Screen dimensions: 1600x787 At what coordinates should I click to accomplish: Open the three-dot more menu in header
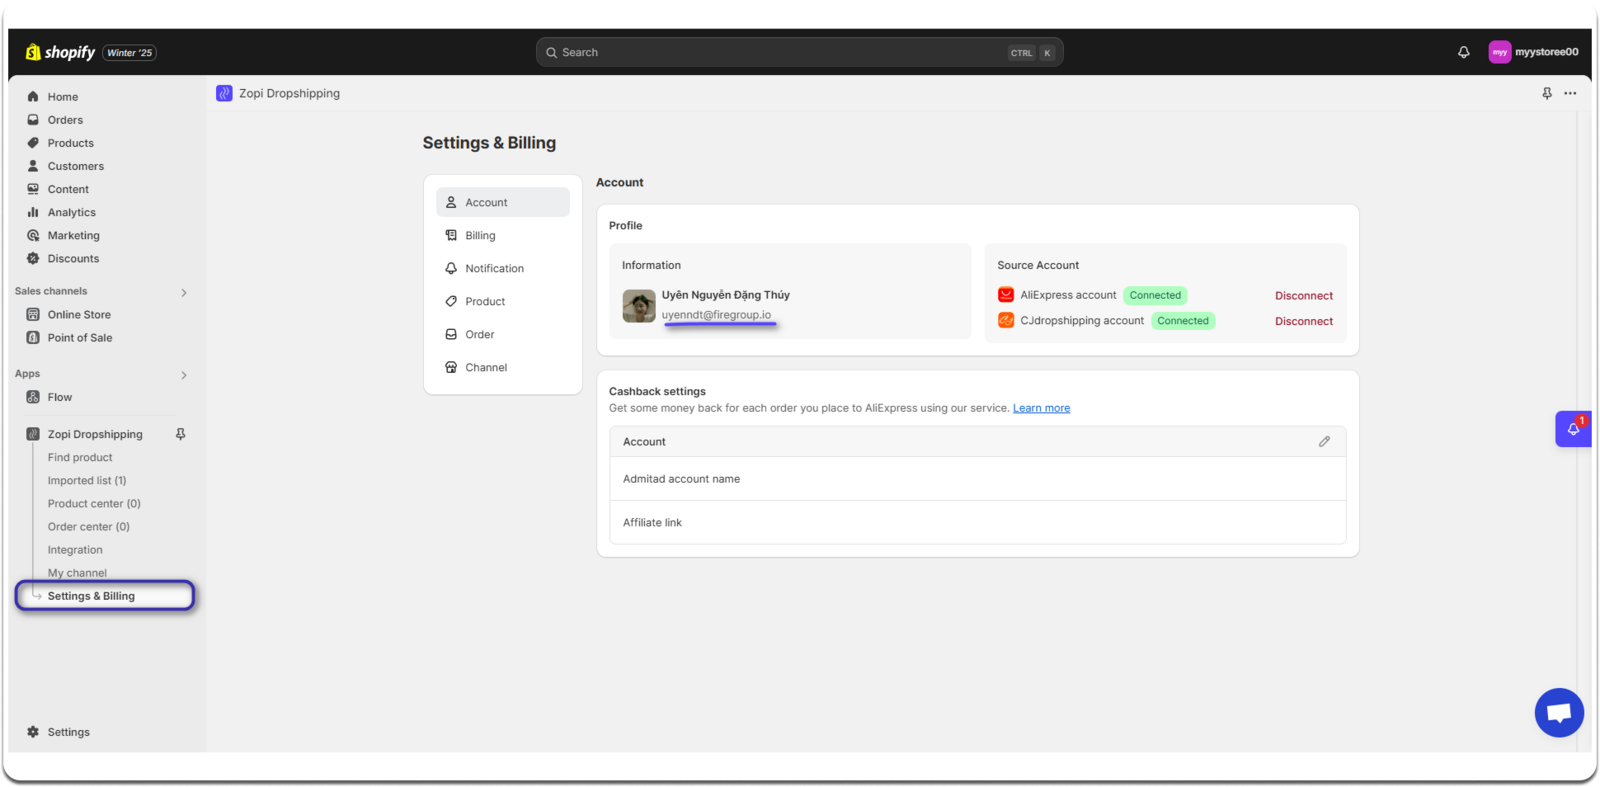pyautogui.click(x=1570, y=93)
